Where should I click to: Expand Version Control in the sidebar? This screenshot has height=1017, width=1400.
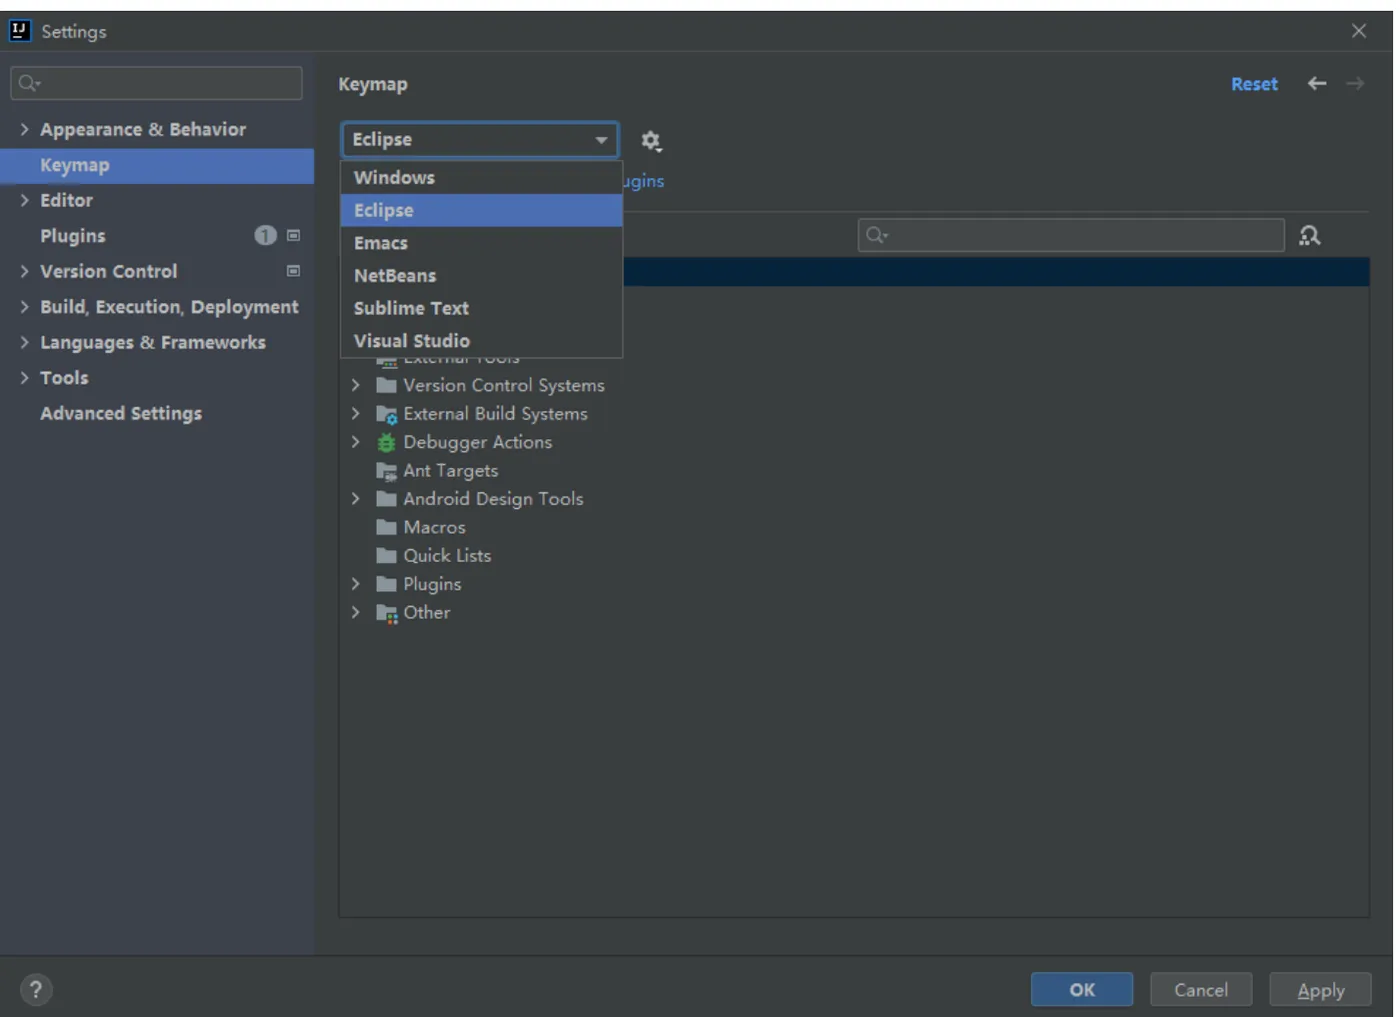coord(24,271)
